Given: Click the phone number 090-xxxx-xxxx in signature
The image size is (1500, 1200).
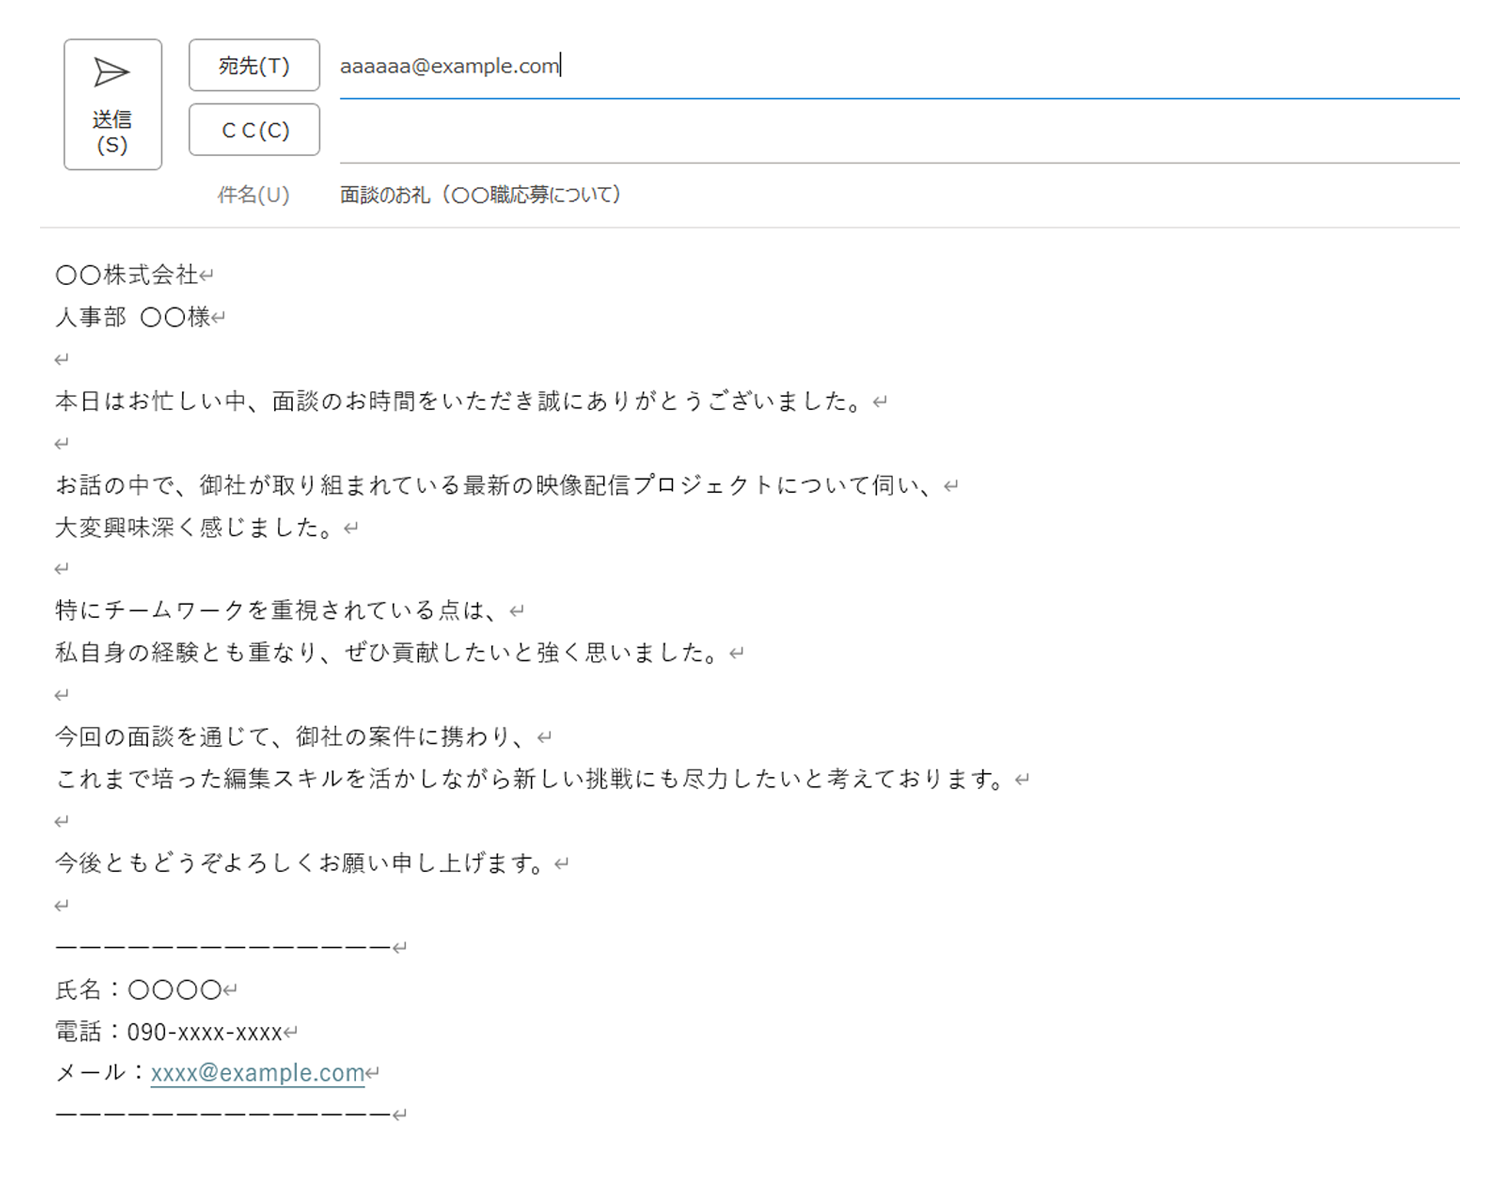Looking at the screenshot, I should [207, 1031].
